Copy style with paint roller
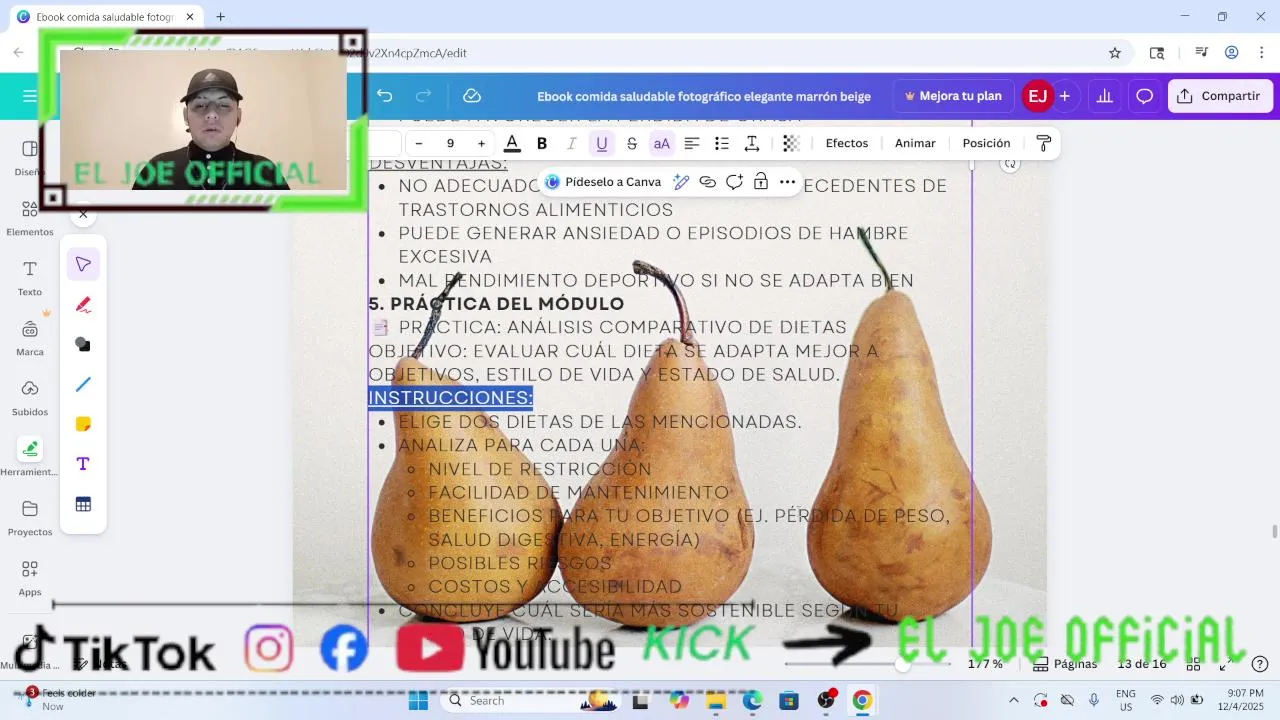 click(1043, 143)
